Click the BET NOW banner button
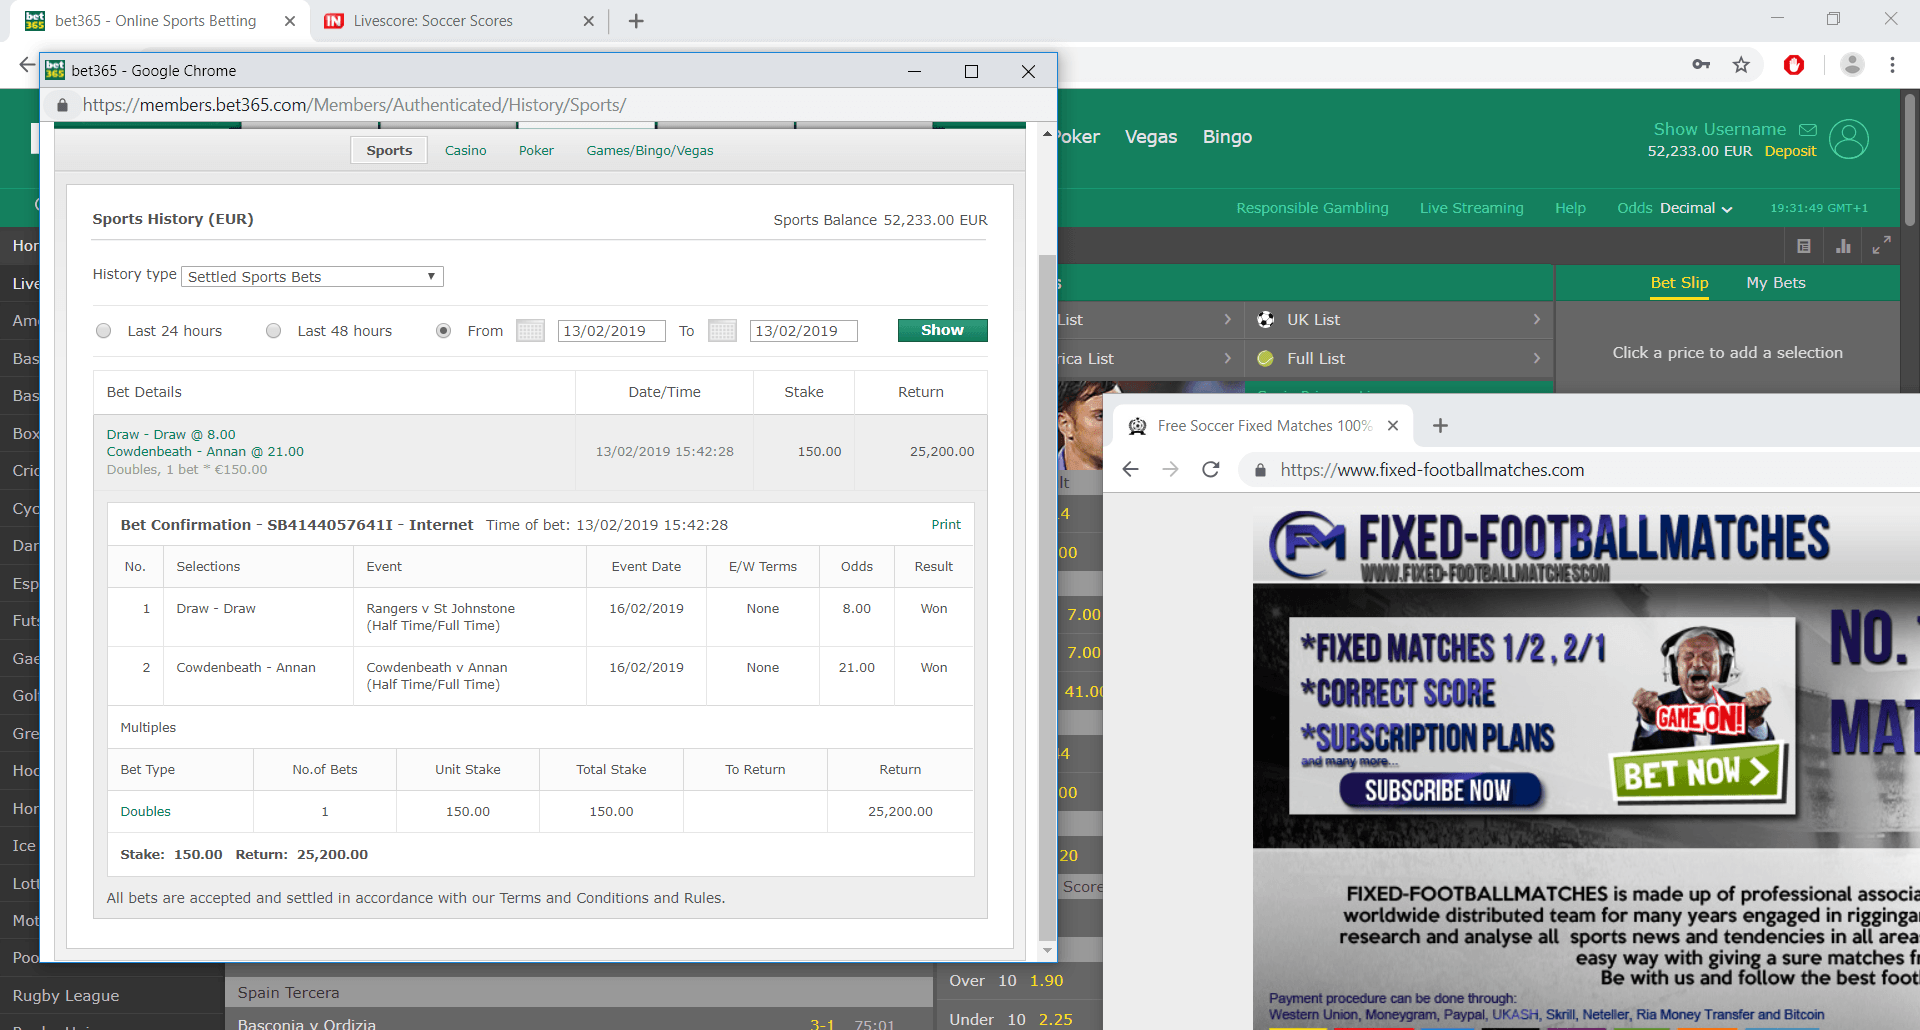The image size is (1920, 1030). 1698,773
